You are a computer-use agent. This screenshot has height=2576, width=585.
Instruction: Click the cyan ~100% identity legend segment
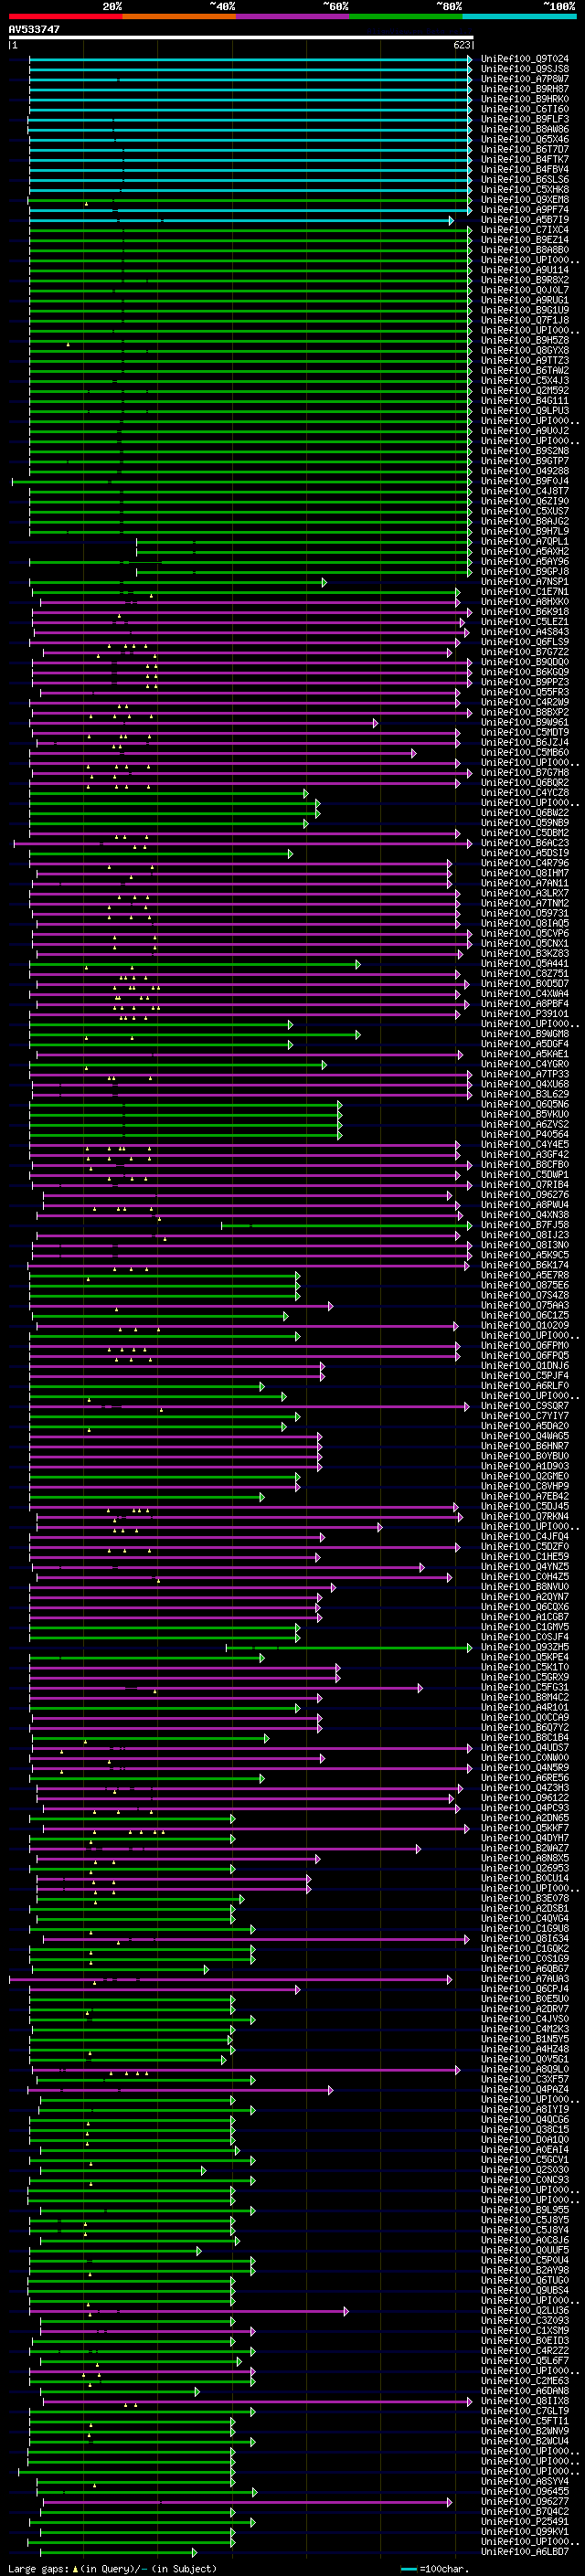point(519,17)
